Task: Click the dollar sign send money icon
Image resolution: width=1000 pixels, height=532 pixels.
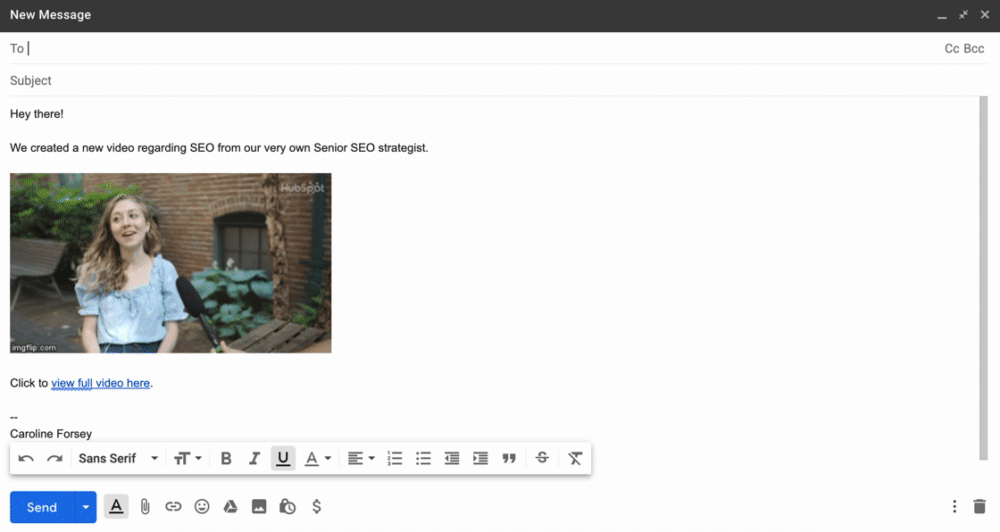Action: coord(317,507)
